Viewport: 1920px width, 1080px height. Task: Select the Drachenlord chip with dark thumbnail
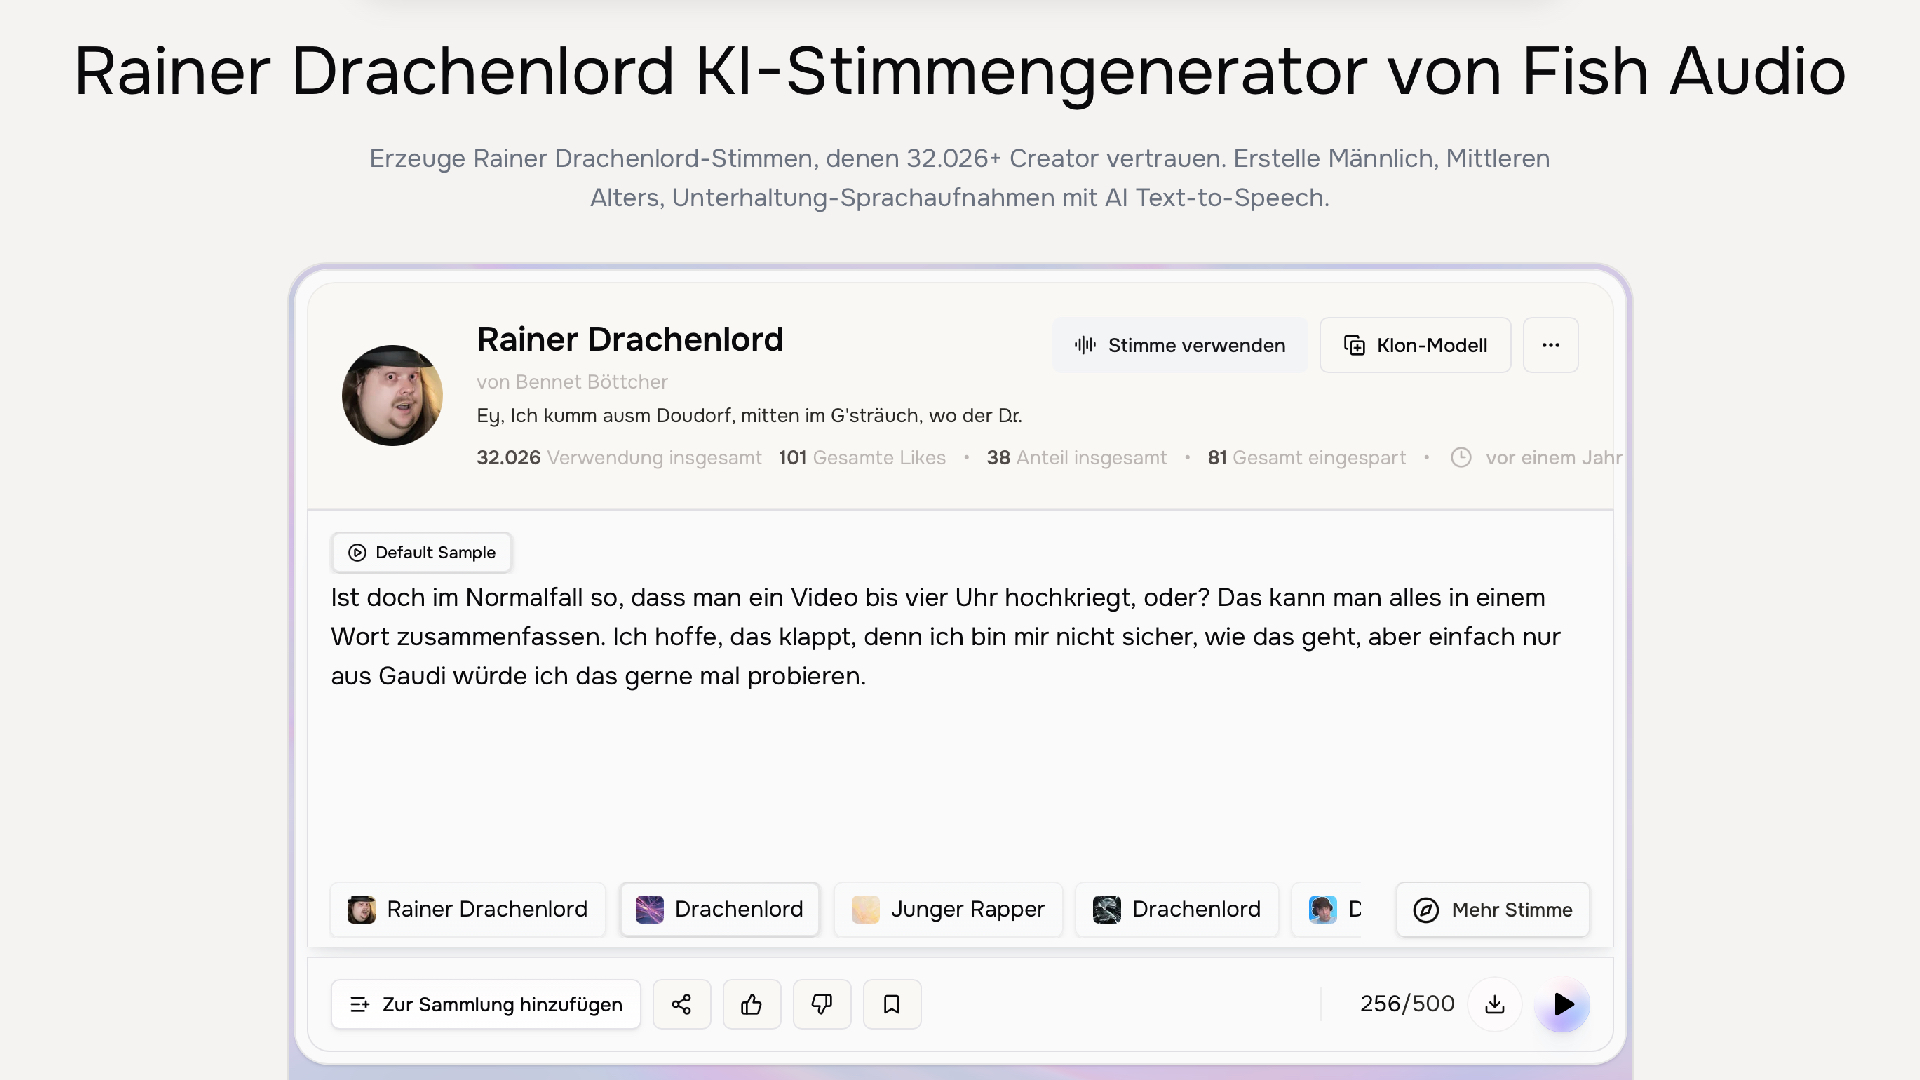coord(1177,909)
